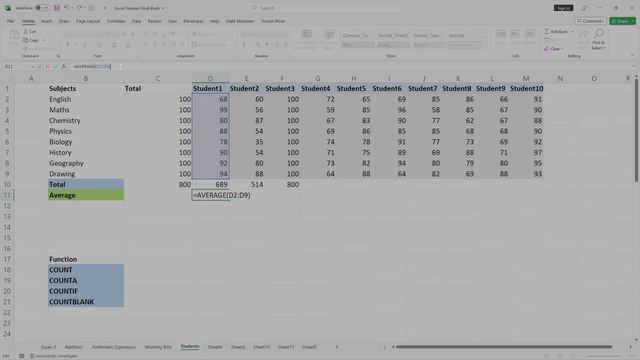Click inside the formula bar text
The height and width of the screenshot is (360, 640).
point(92,67)
